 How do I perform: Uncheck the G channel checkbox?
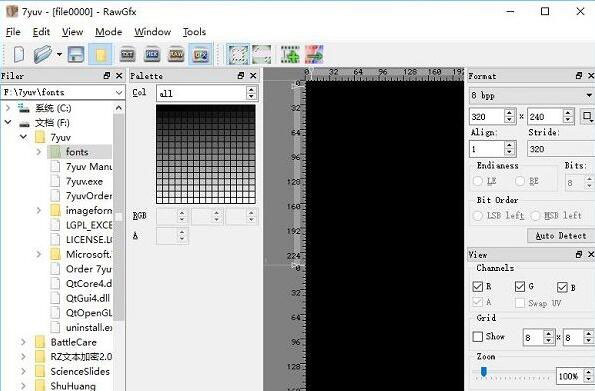click(x=520, y=286)
